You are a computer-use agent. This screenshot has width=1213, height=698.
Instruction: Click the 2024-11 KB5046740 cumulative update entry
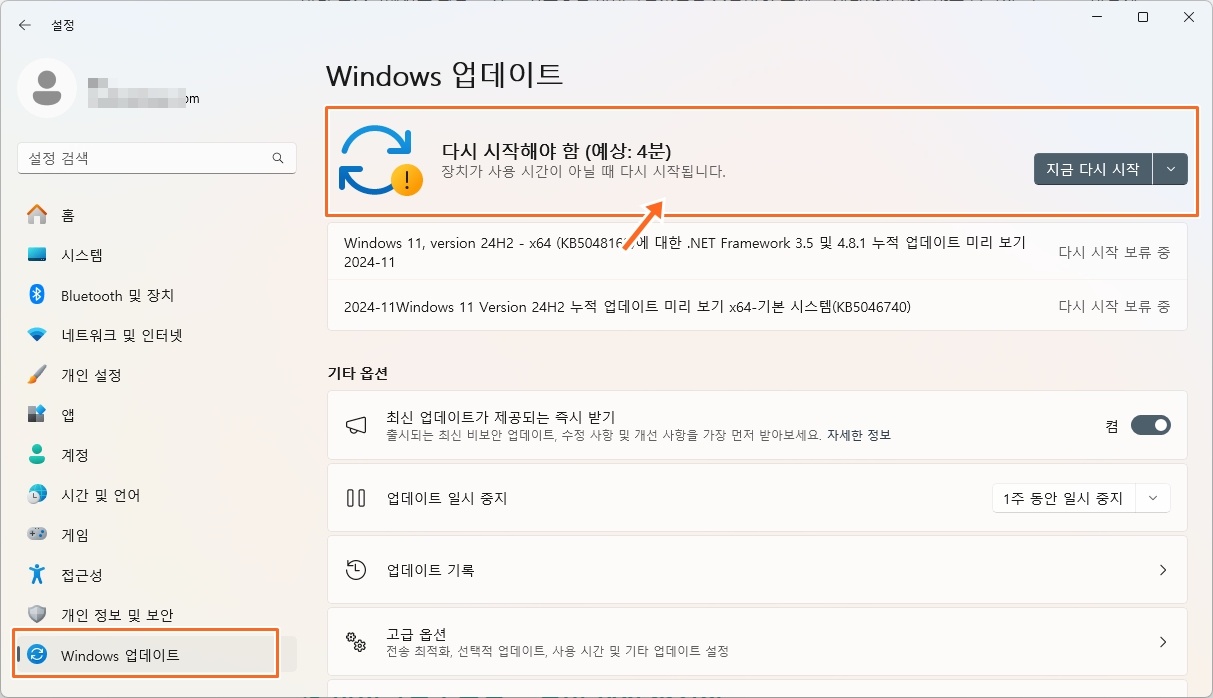pyautogui.click(x=757, y=306)
